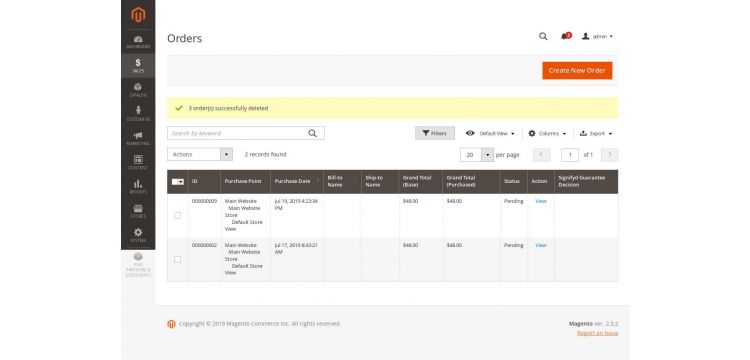750x360 pixels.
Task: Sort by Ship-to Name column header
Action: click(380, 182)
